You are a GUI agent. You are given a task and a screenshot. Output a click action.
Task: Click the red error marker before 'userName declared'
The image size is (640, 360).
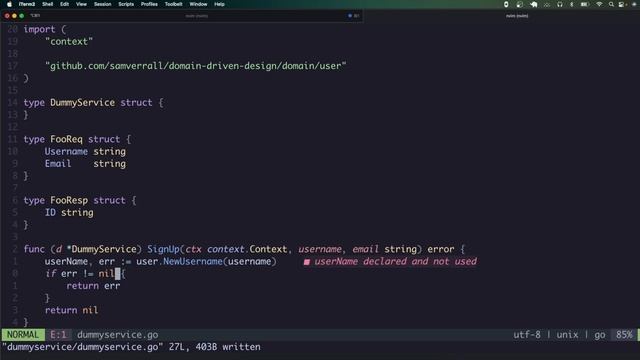[x=307, y=262]
